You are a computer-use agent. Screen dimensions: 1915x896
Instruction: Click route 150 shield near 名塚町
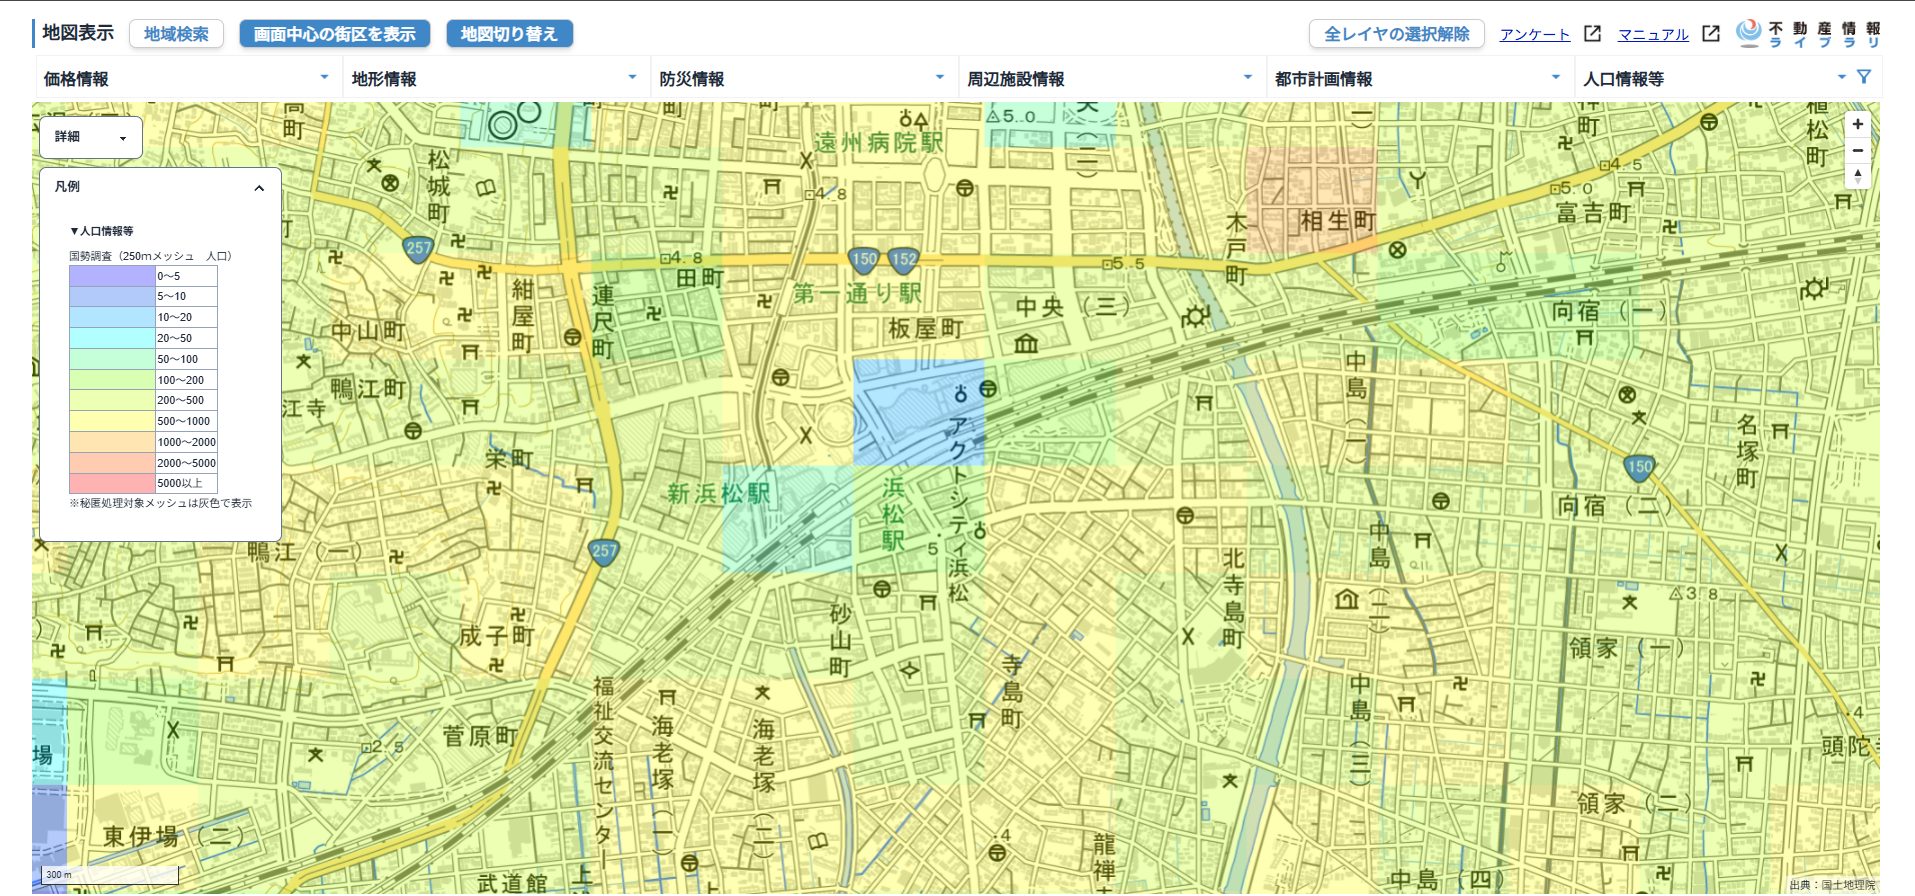tap(1640, 467)
